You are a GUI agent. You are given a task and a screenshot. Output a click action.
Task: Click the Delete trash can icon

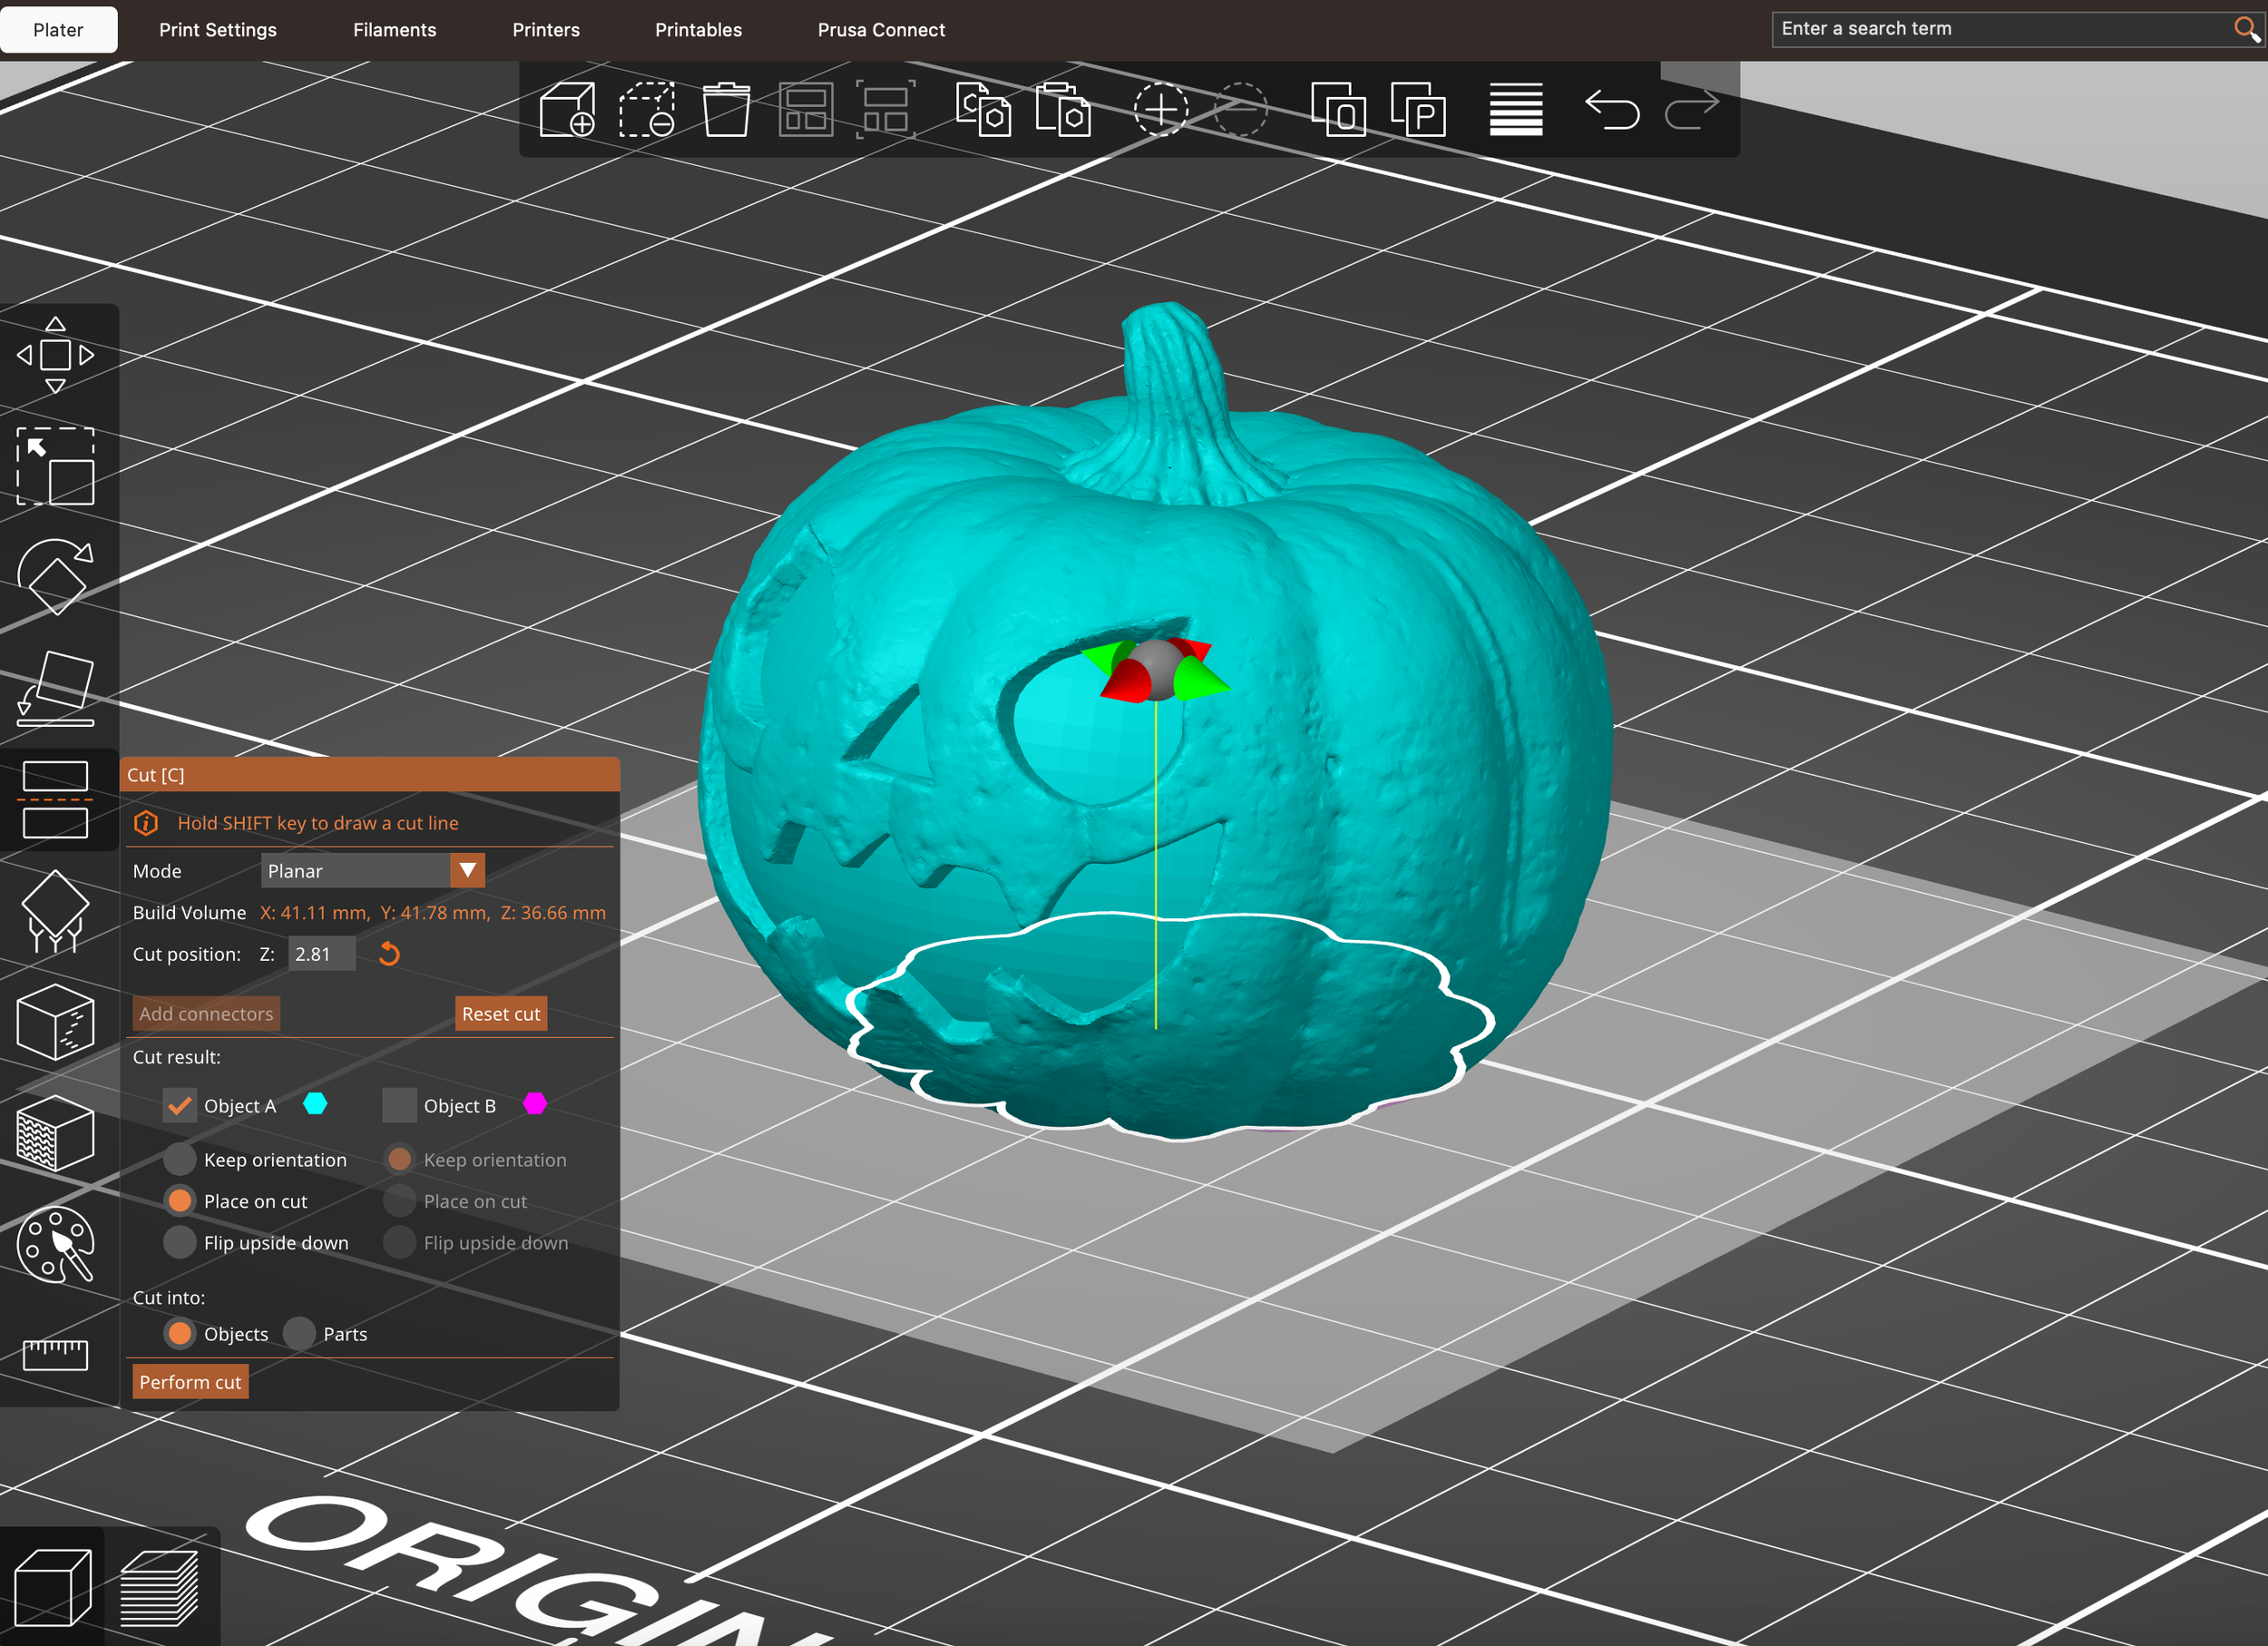[x=726, y=109]
